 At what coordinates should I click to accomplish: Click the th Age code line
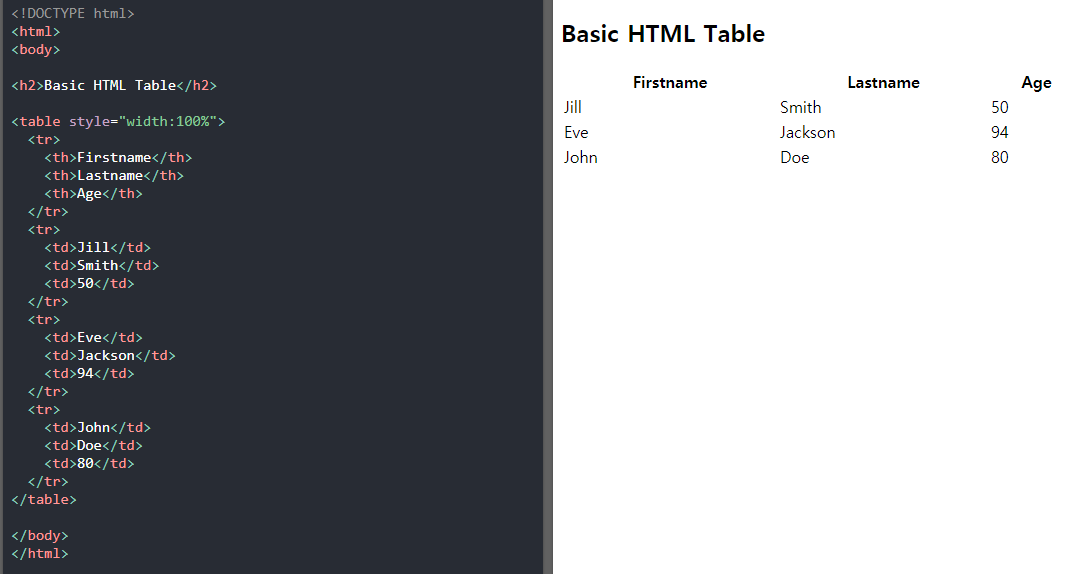[x=94, y=193]
